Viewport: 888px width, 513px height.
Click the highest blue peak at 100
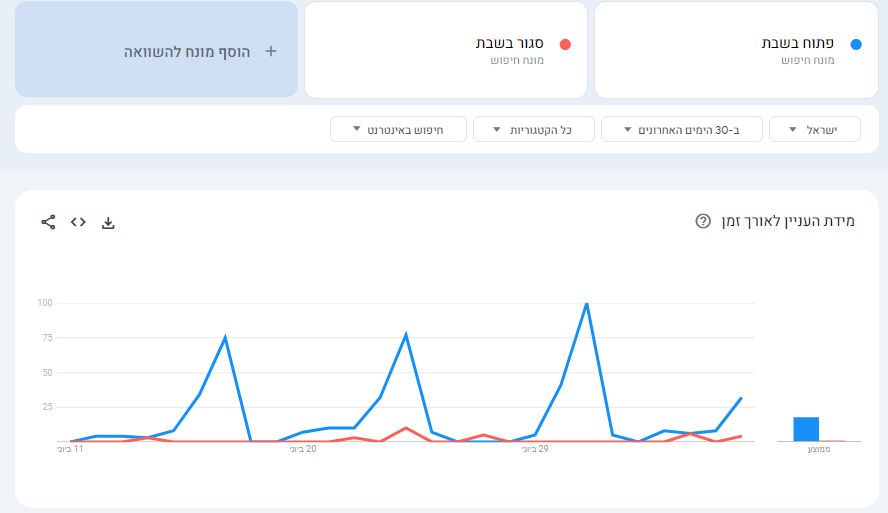tap(586, 303)
